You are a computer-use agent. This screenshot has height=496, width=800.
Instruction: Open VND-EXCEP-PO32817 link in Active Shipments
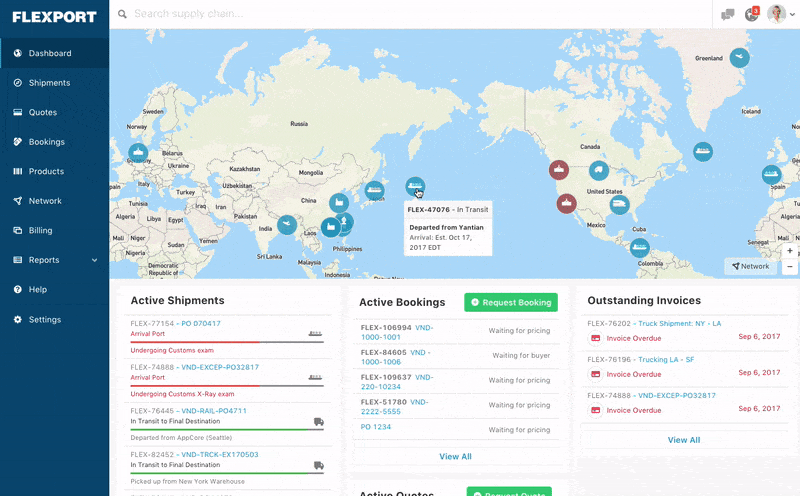220,367
